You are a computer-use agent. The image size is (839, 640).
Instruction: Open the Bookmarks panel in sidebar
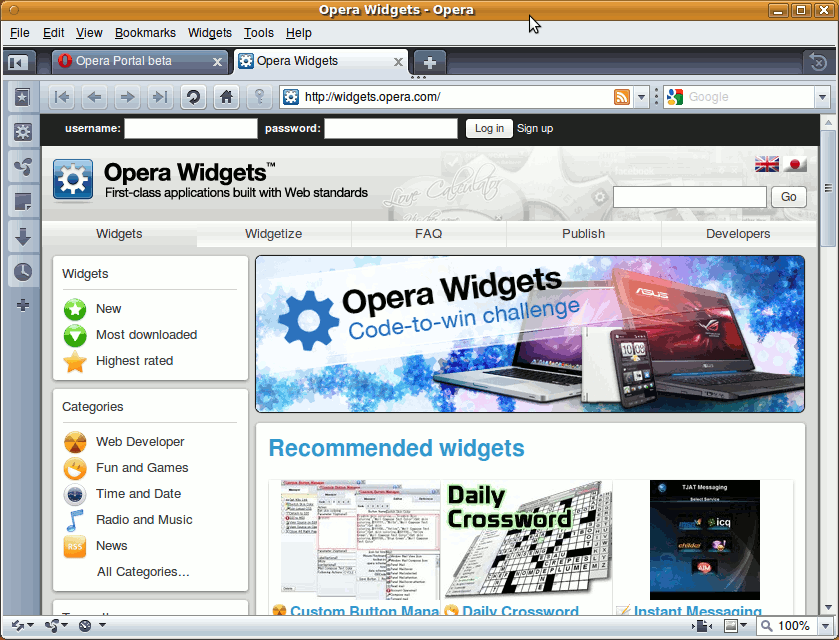22,98
